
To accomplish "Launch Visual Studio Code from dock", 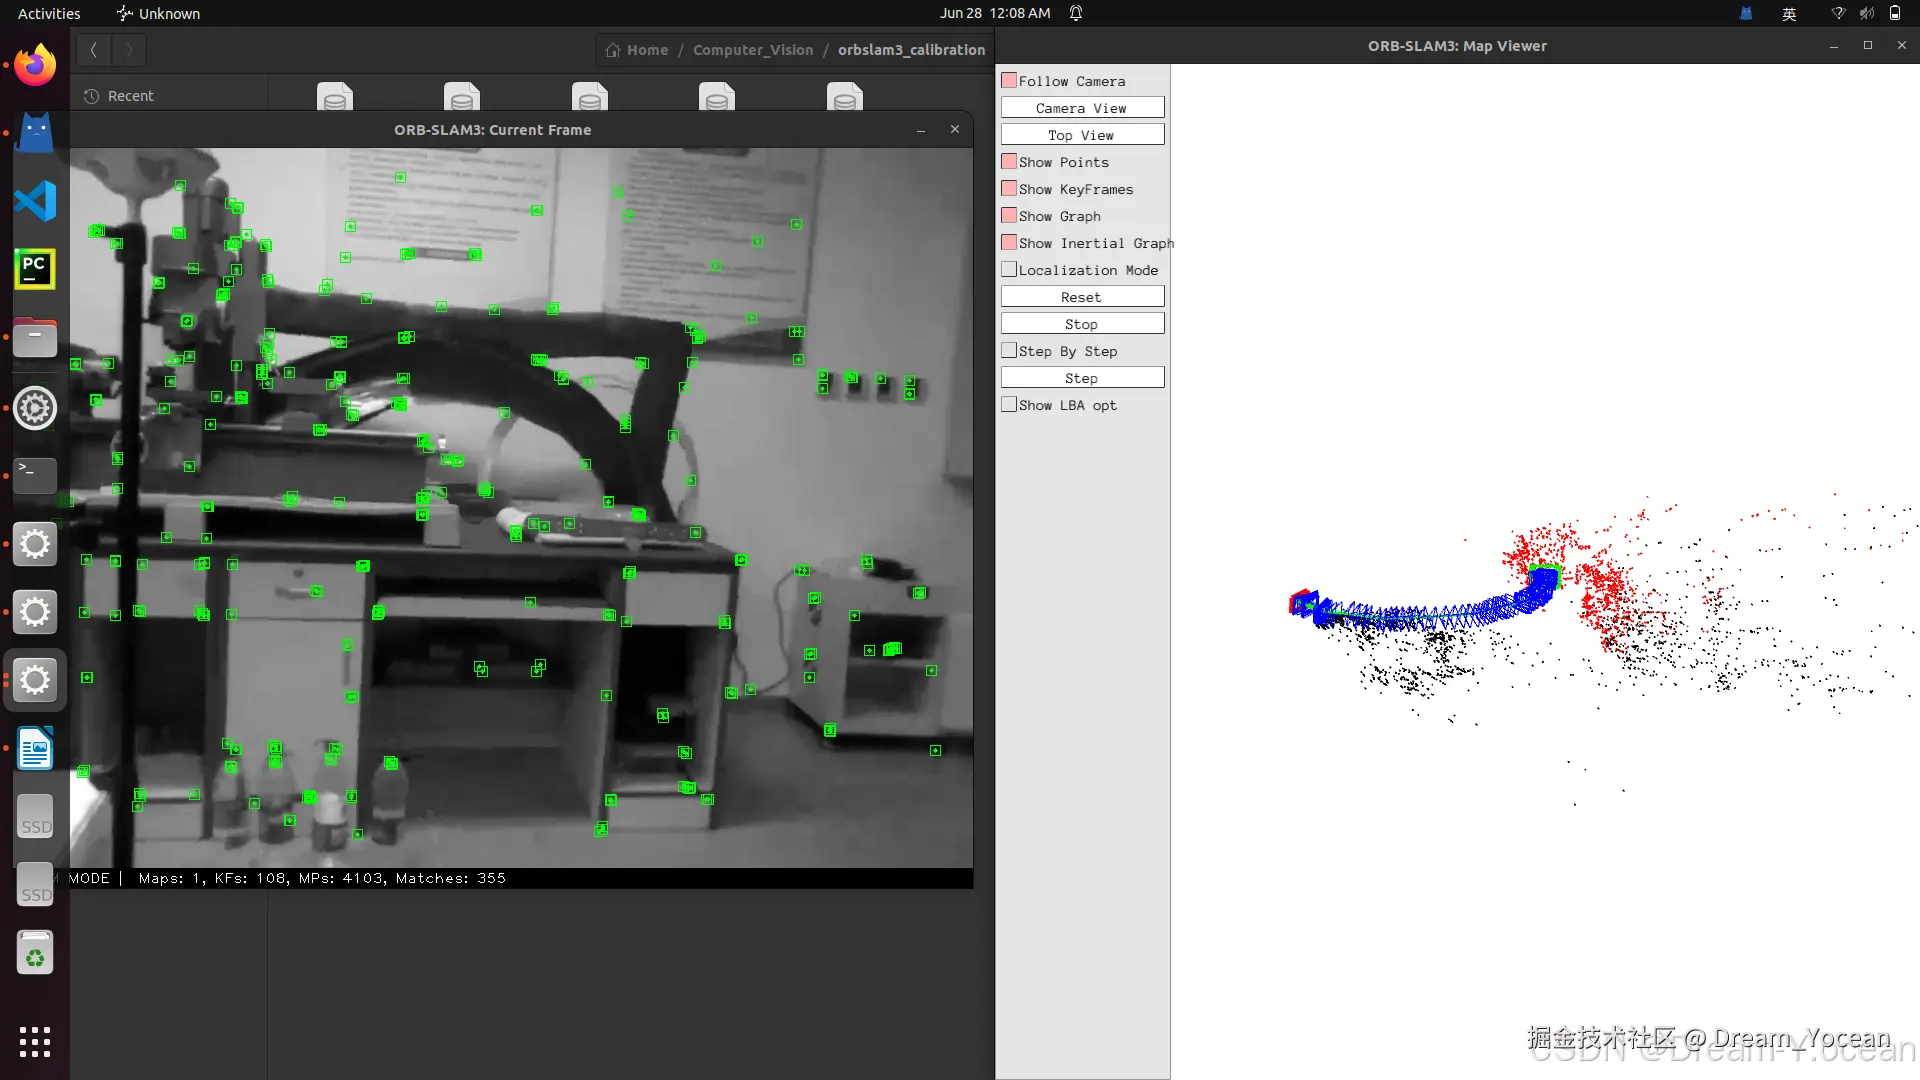I will click(x=35, y=201).
